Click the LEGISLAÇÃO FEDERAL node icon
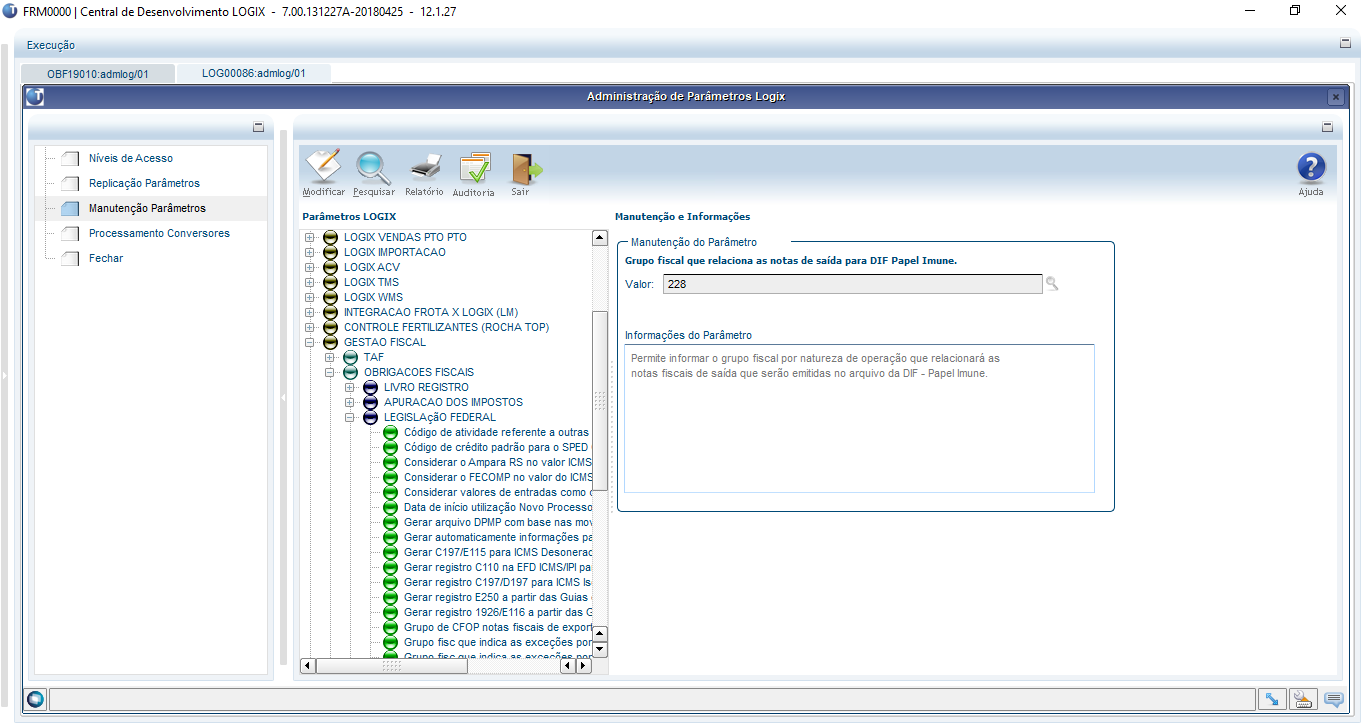The image size is (1366, 728). [x=370, y=417]
